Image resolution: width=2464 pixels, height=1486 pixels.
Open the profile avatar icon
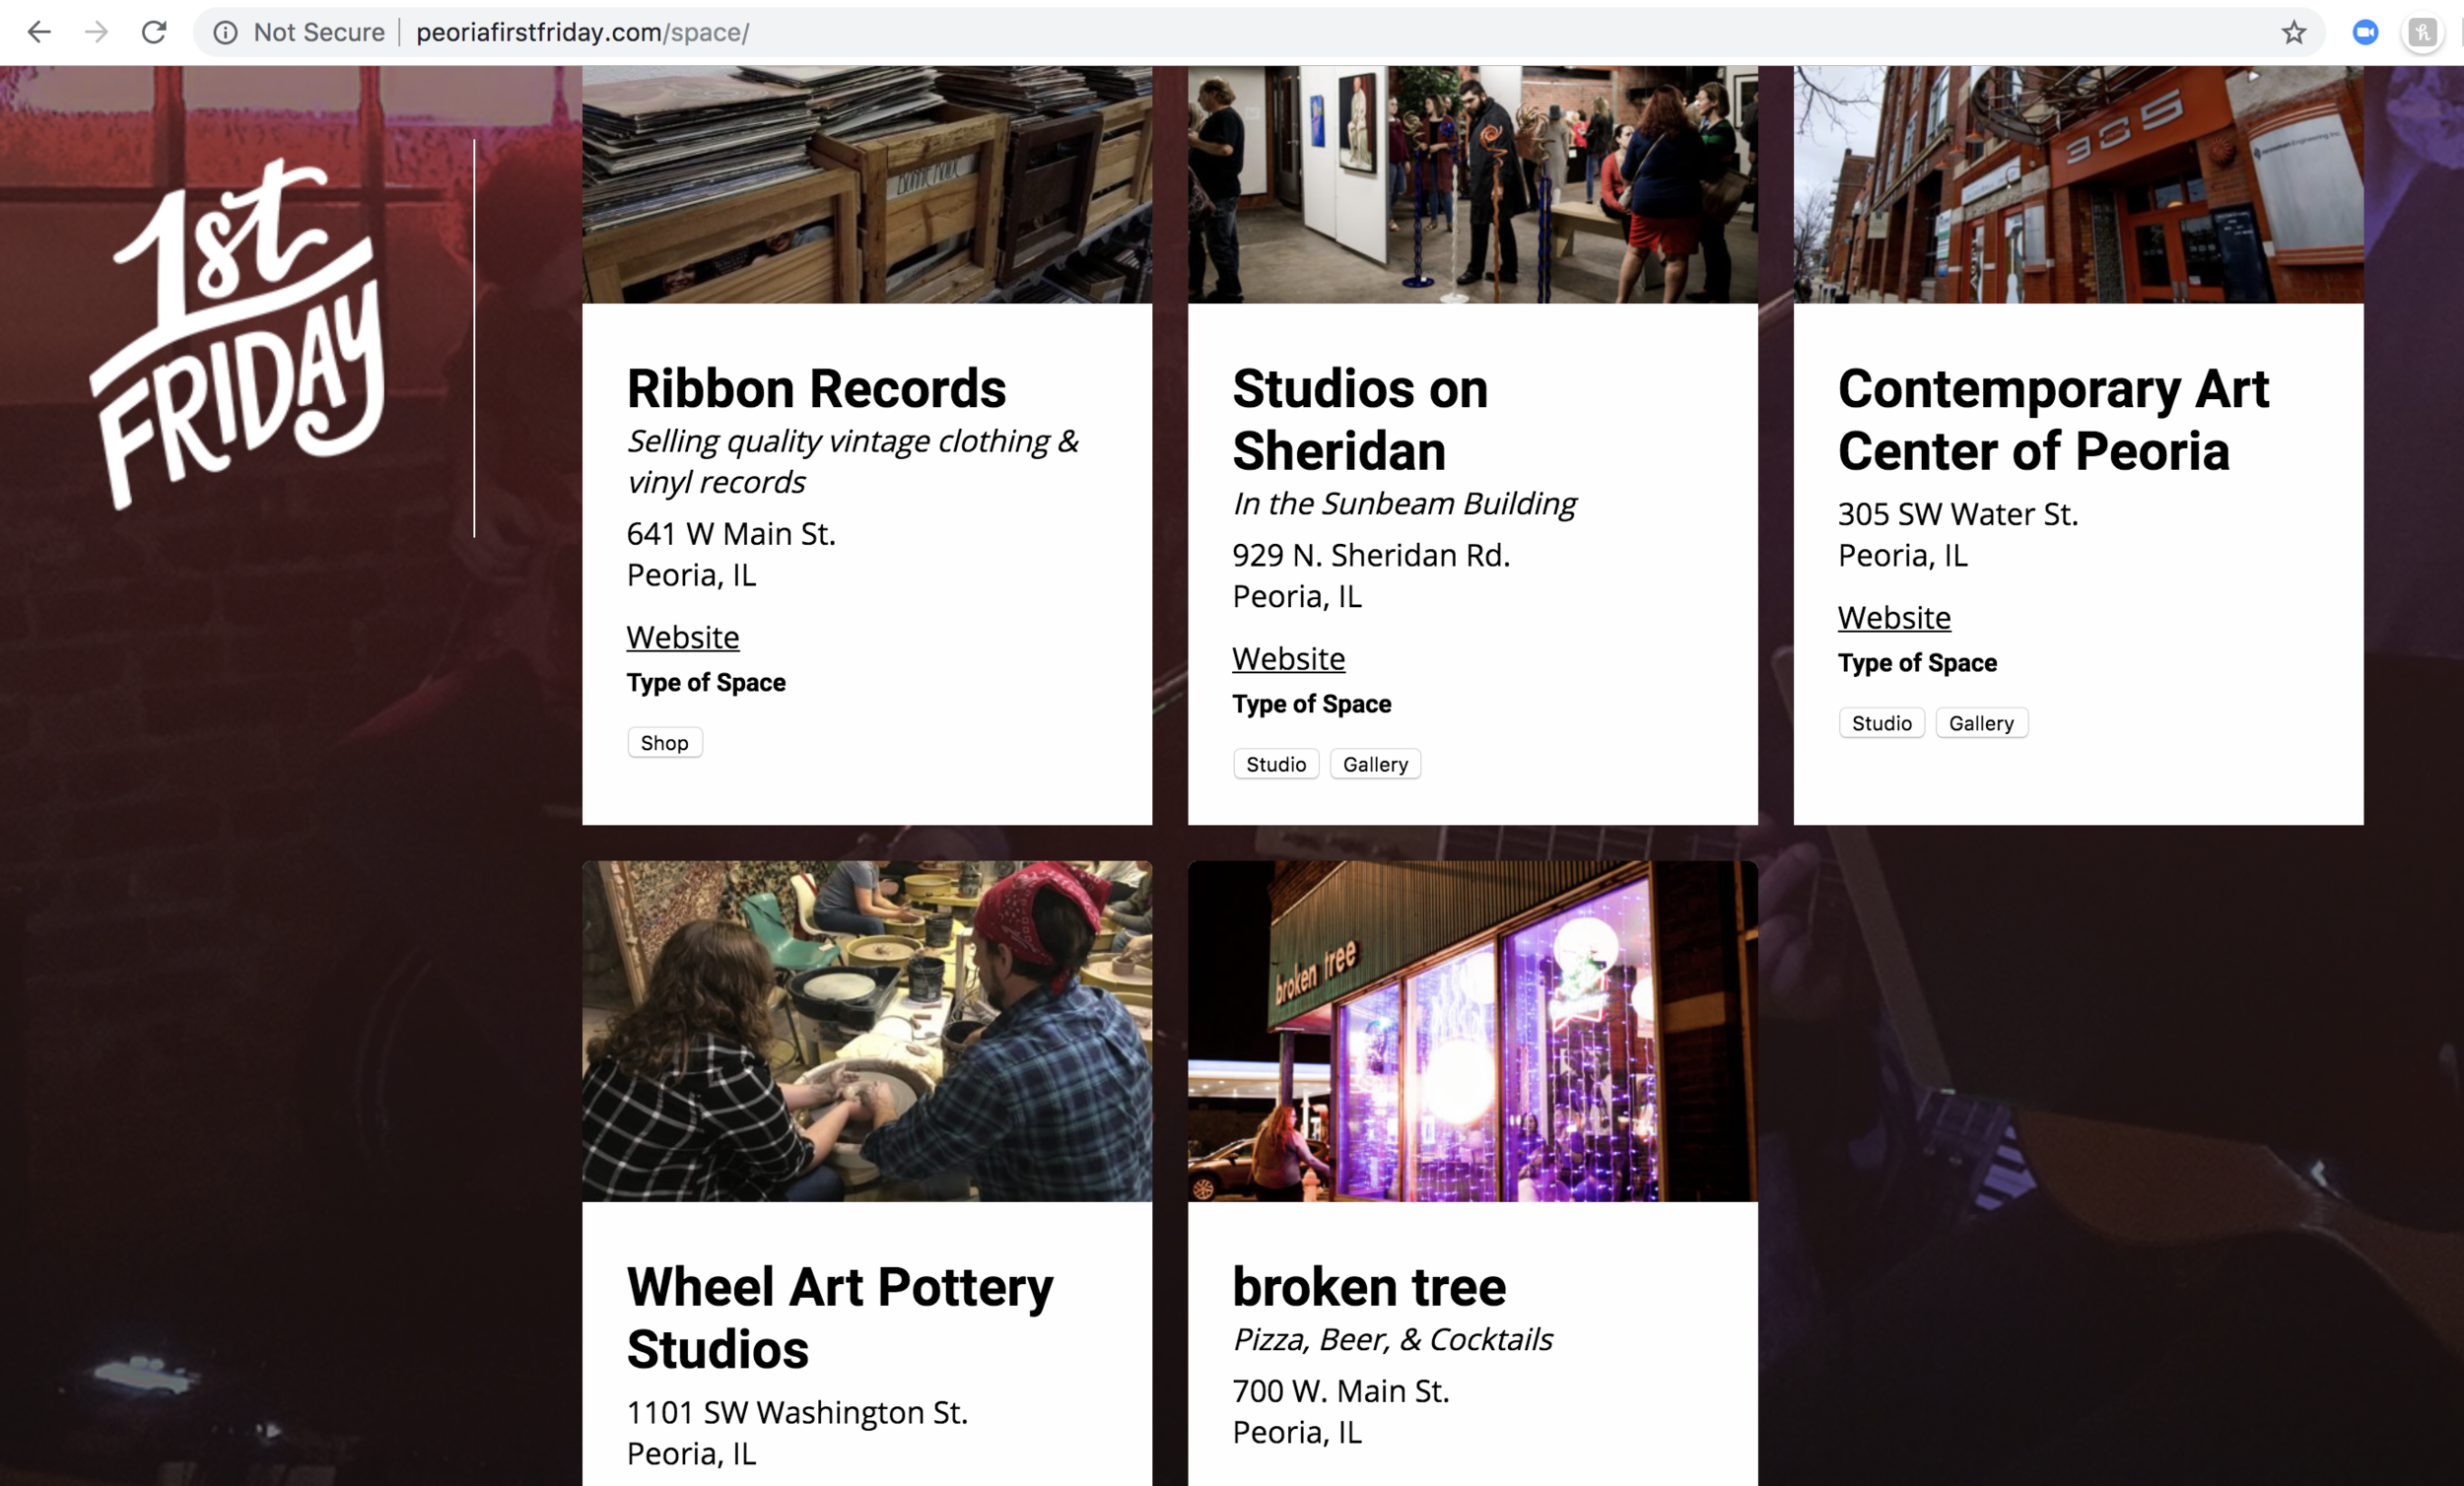[x=2422, y=32]
